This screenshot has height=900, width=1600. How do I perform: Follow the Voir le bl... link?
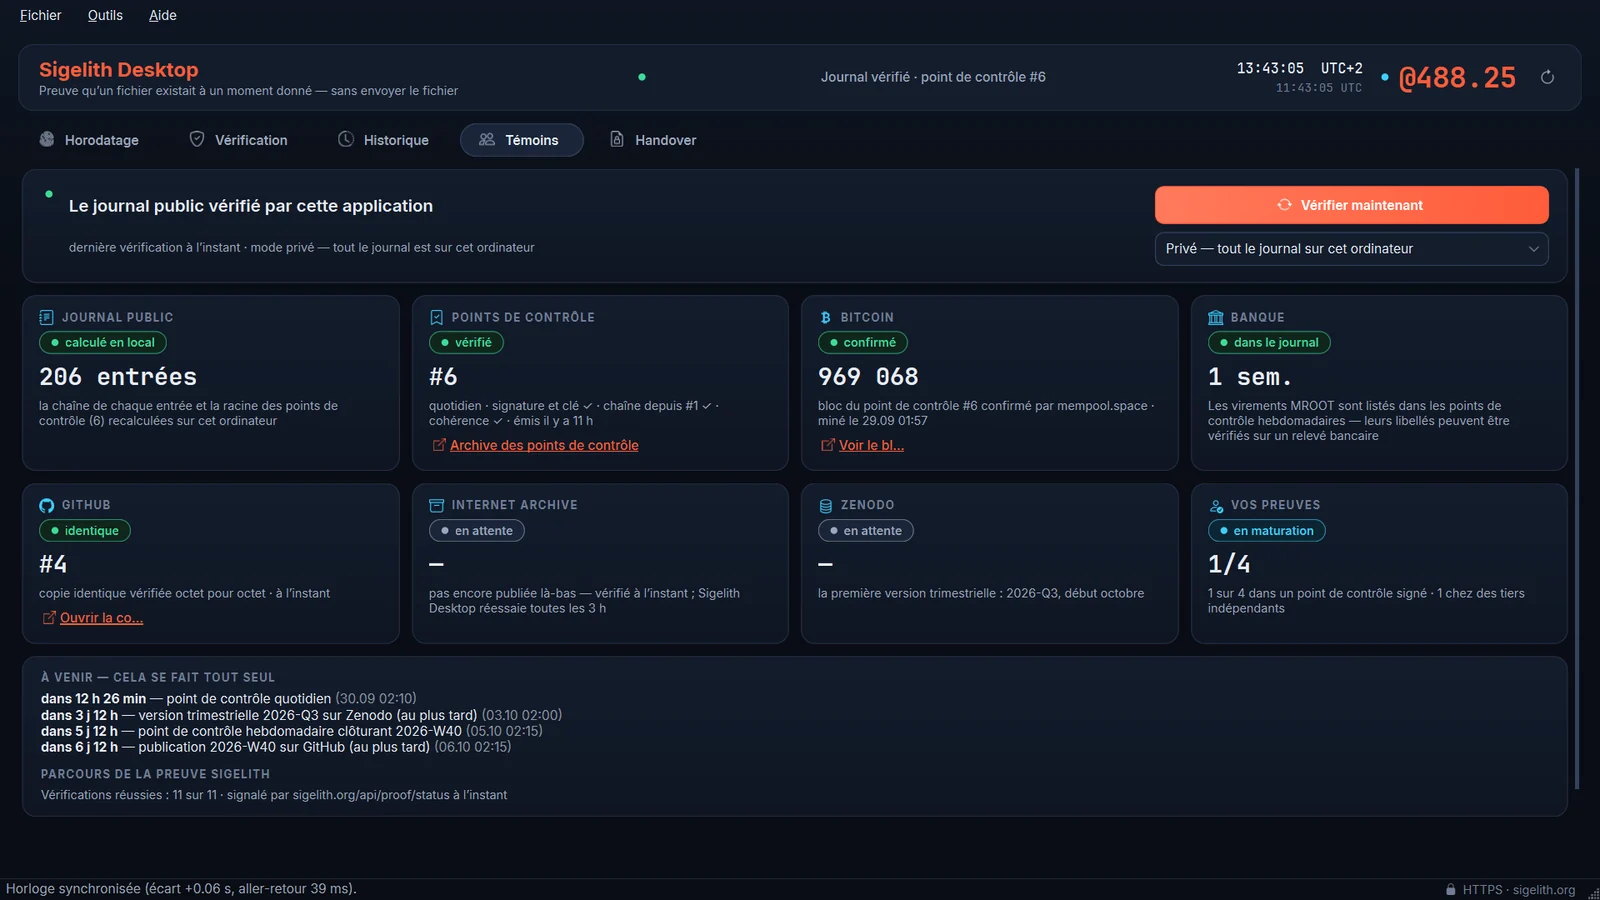pyautogui.click(x=871, y=445)
